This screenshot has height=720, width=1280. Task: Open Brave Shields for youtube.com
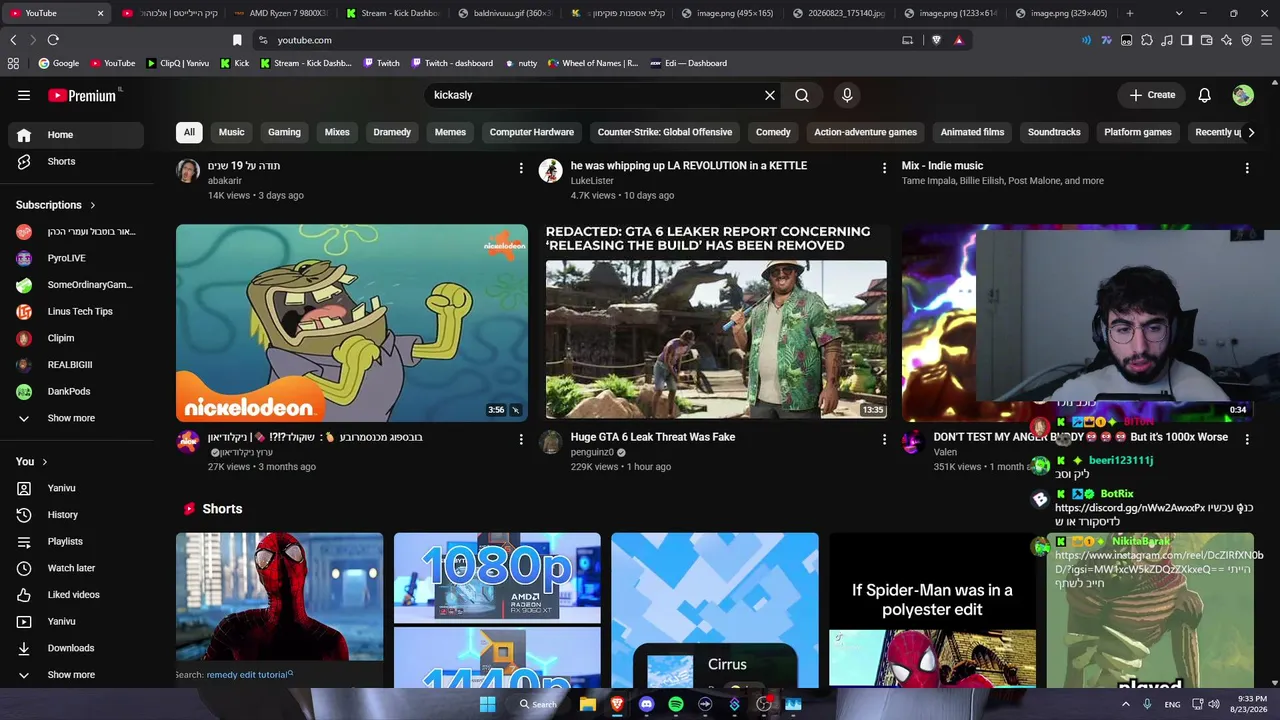tap(936, 40)
